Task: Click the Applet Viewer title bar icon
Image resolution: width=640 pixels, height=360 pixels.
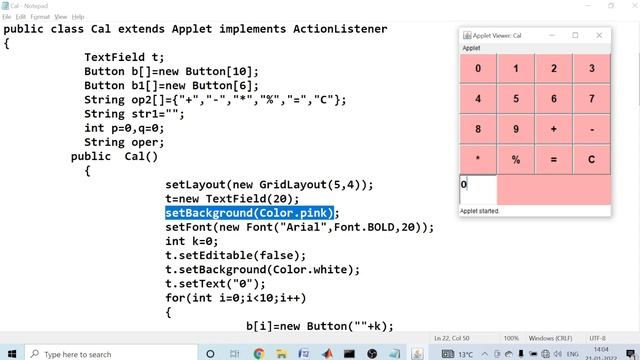Action: pos(467,36)
